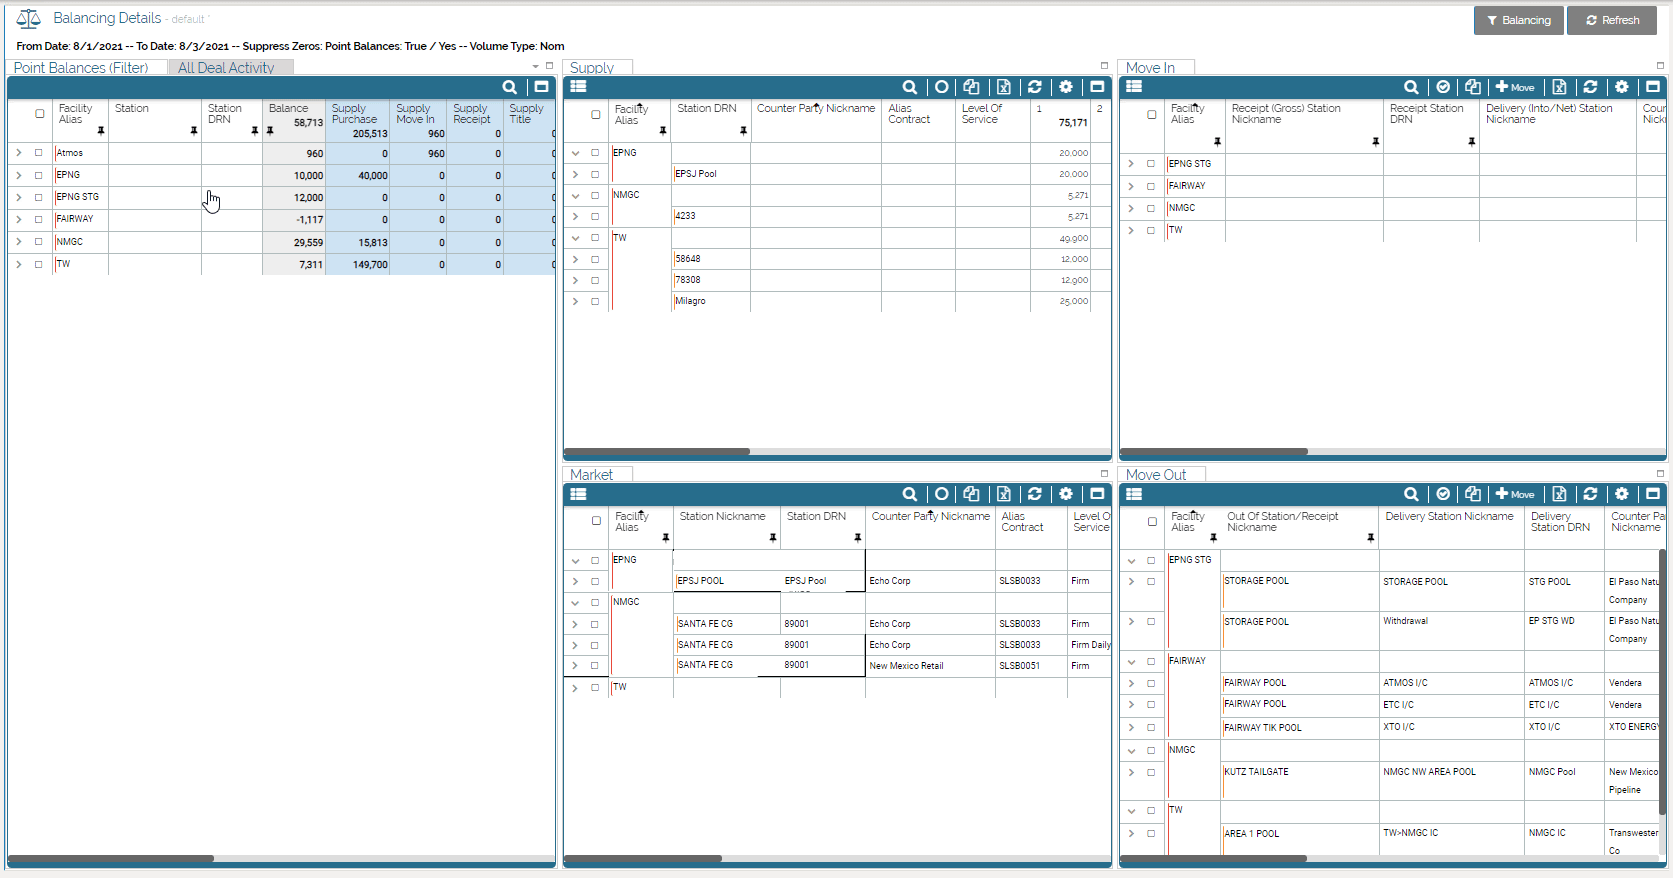1673x878 pixels.
Task: Click the checkmark circle icon in Move In toolbar
Action: pyautogui.click(x=1442, y=87)
